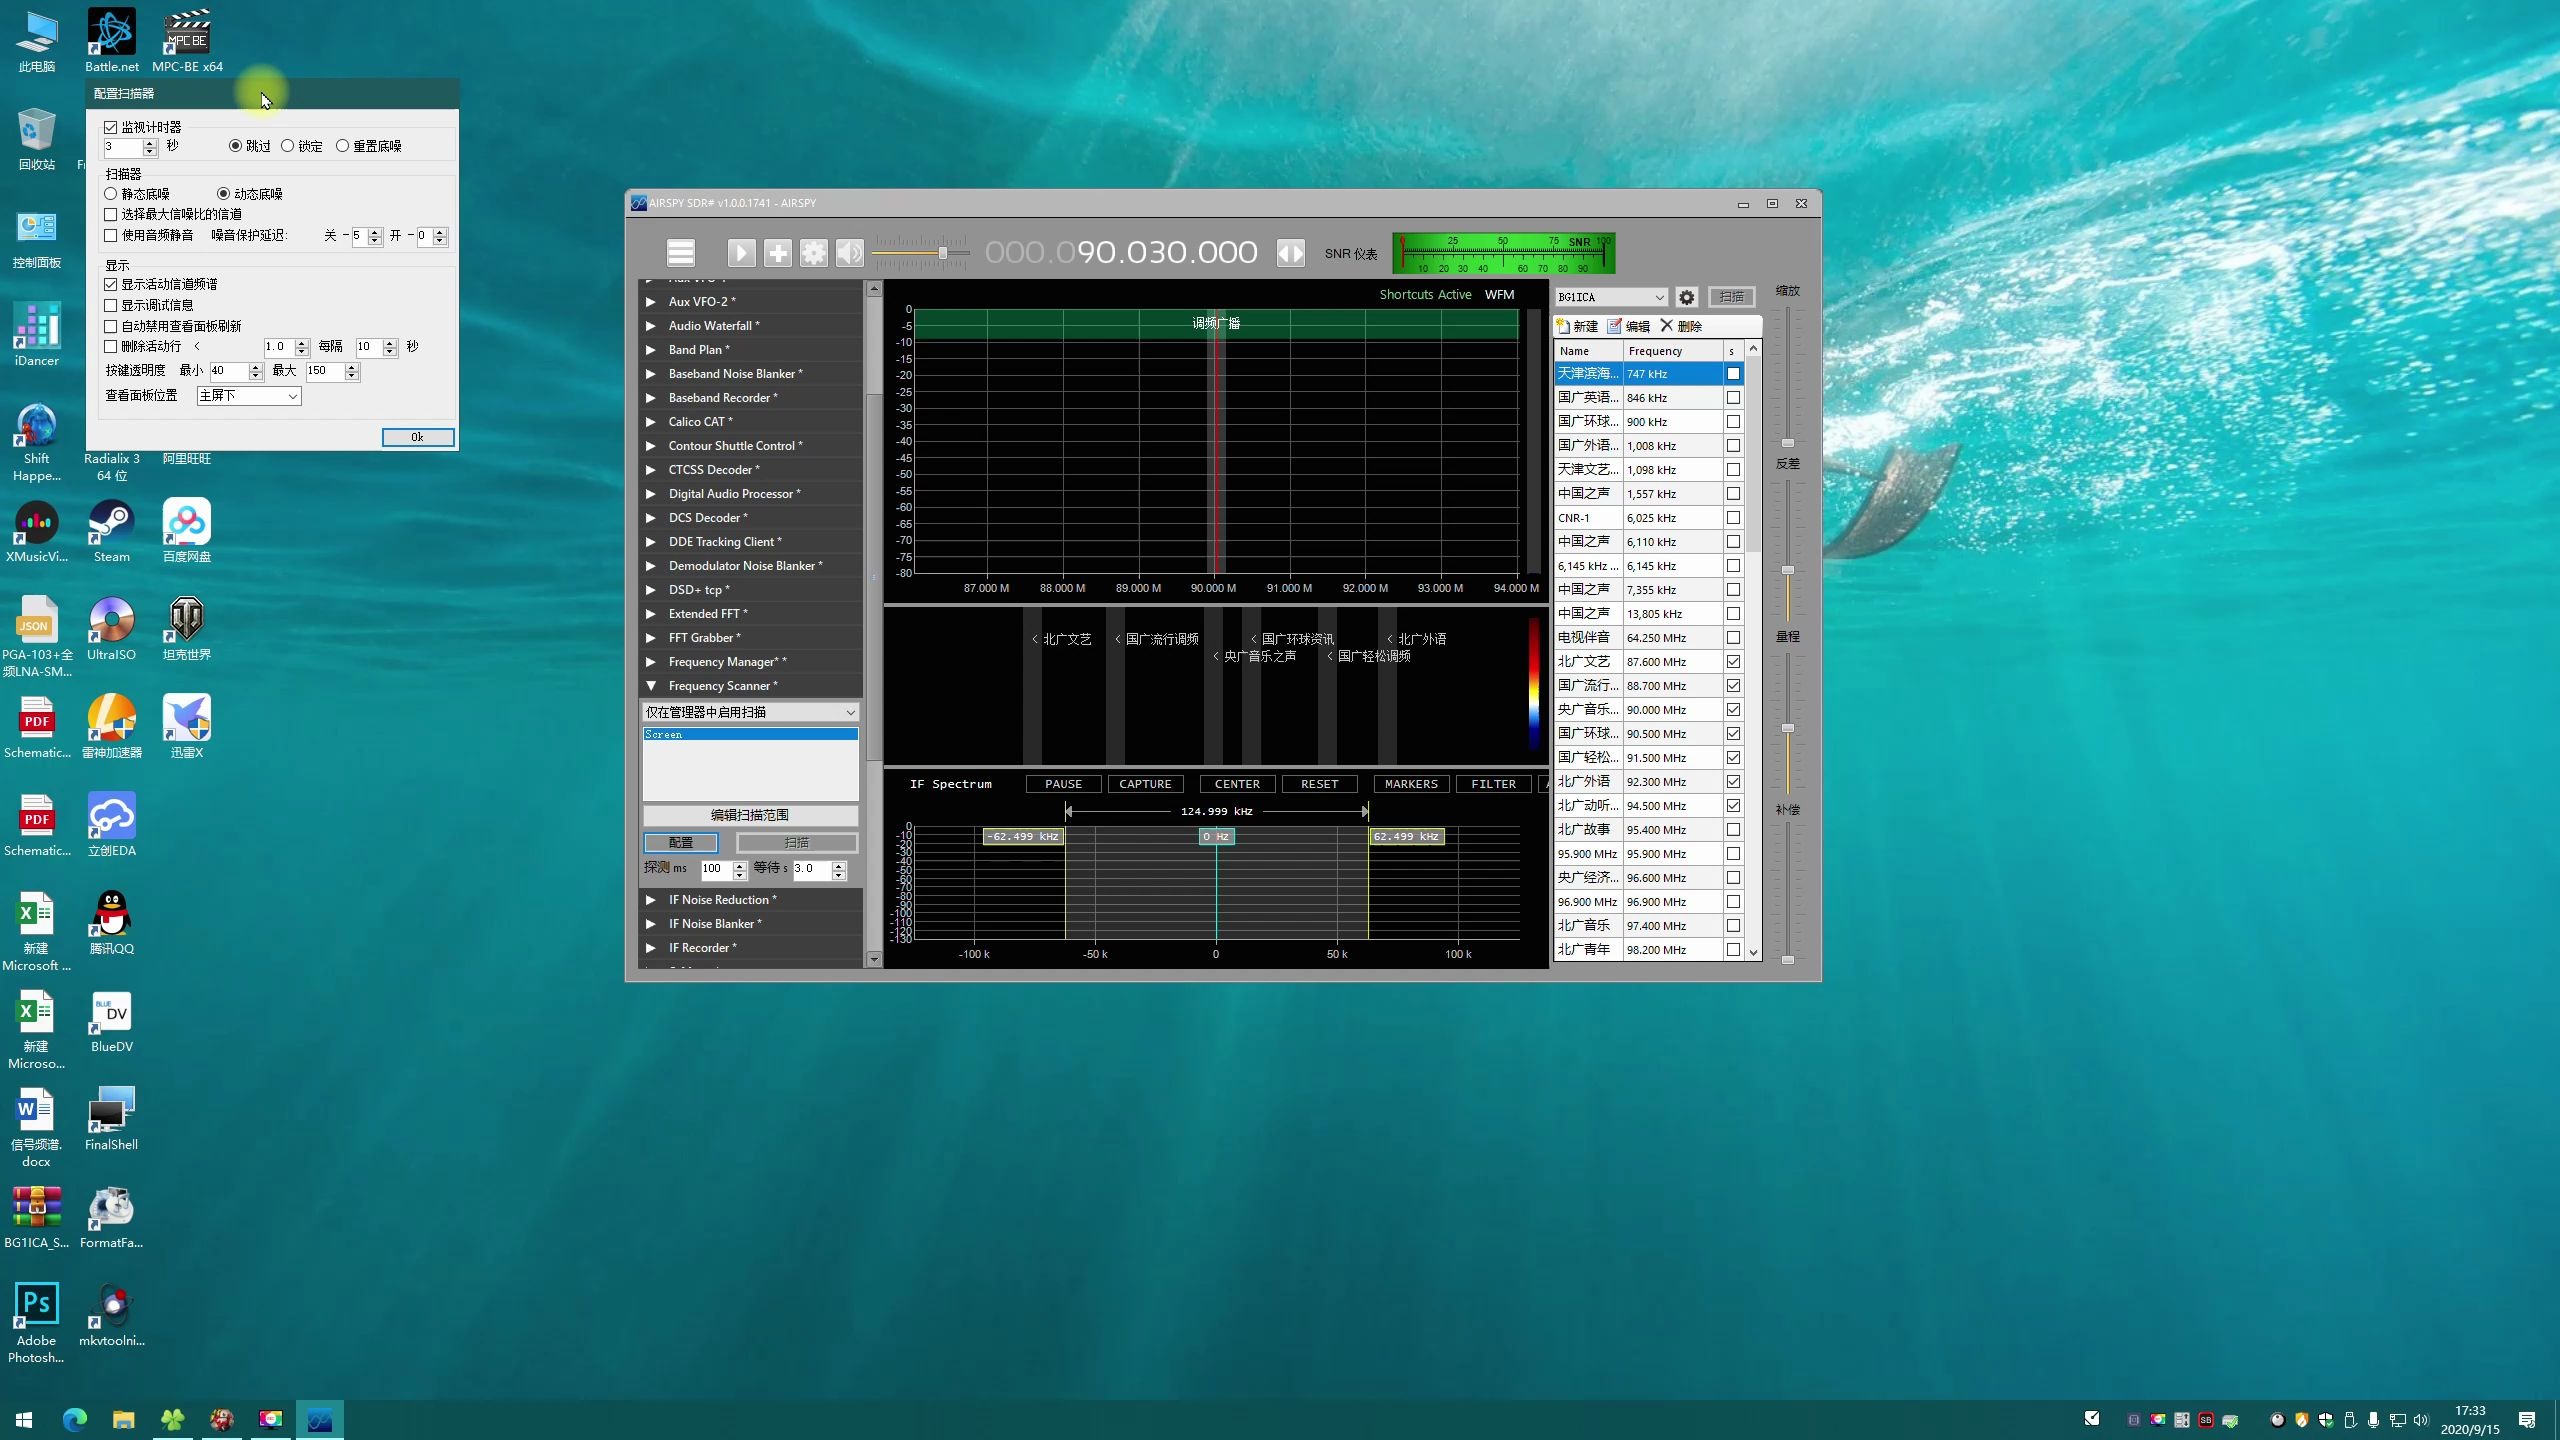
Task: Open Microsoft Edge from taskbar
Action: pyautogui.click(x=74, y=1419)
